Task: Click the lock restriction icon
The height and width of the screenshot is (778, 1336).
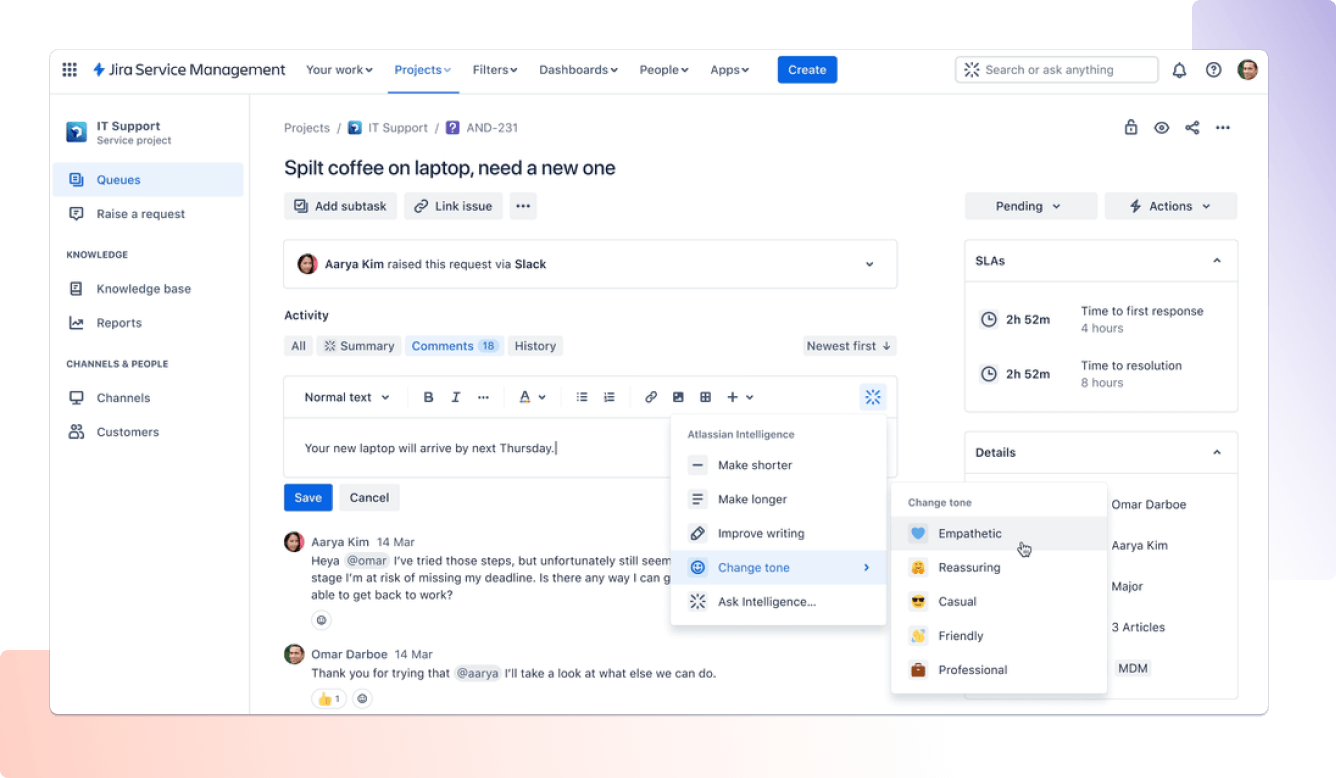Action: point(1131,128)
